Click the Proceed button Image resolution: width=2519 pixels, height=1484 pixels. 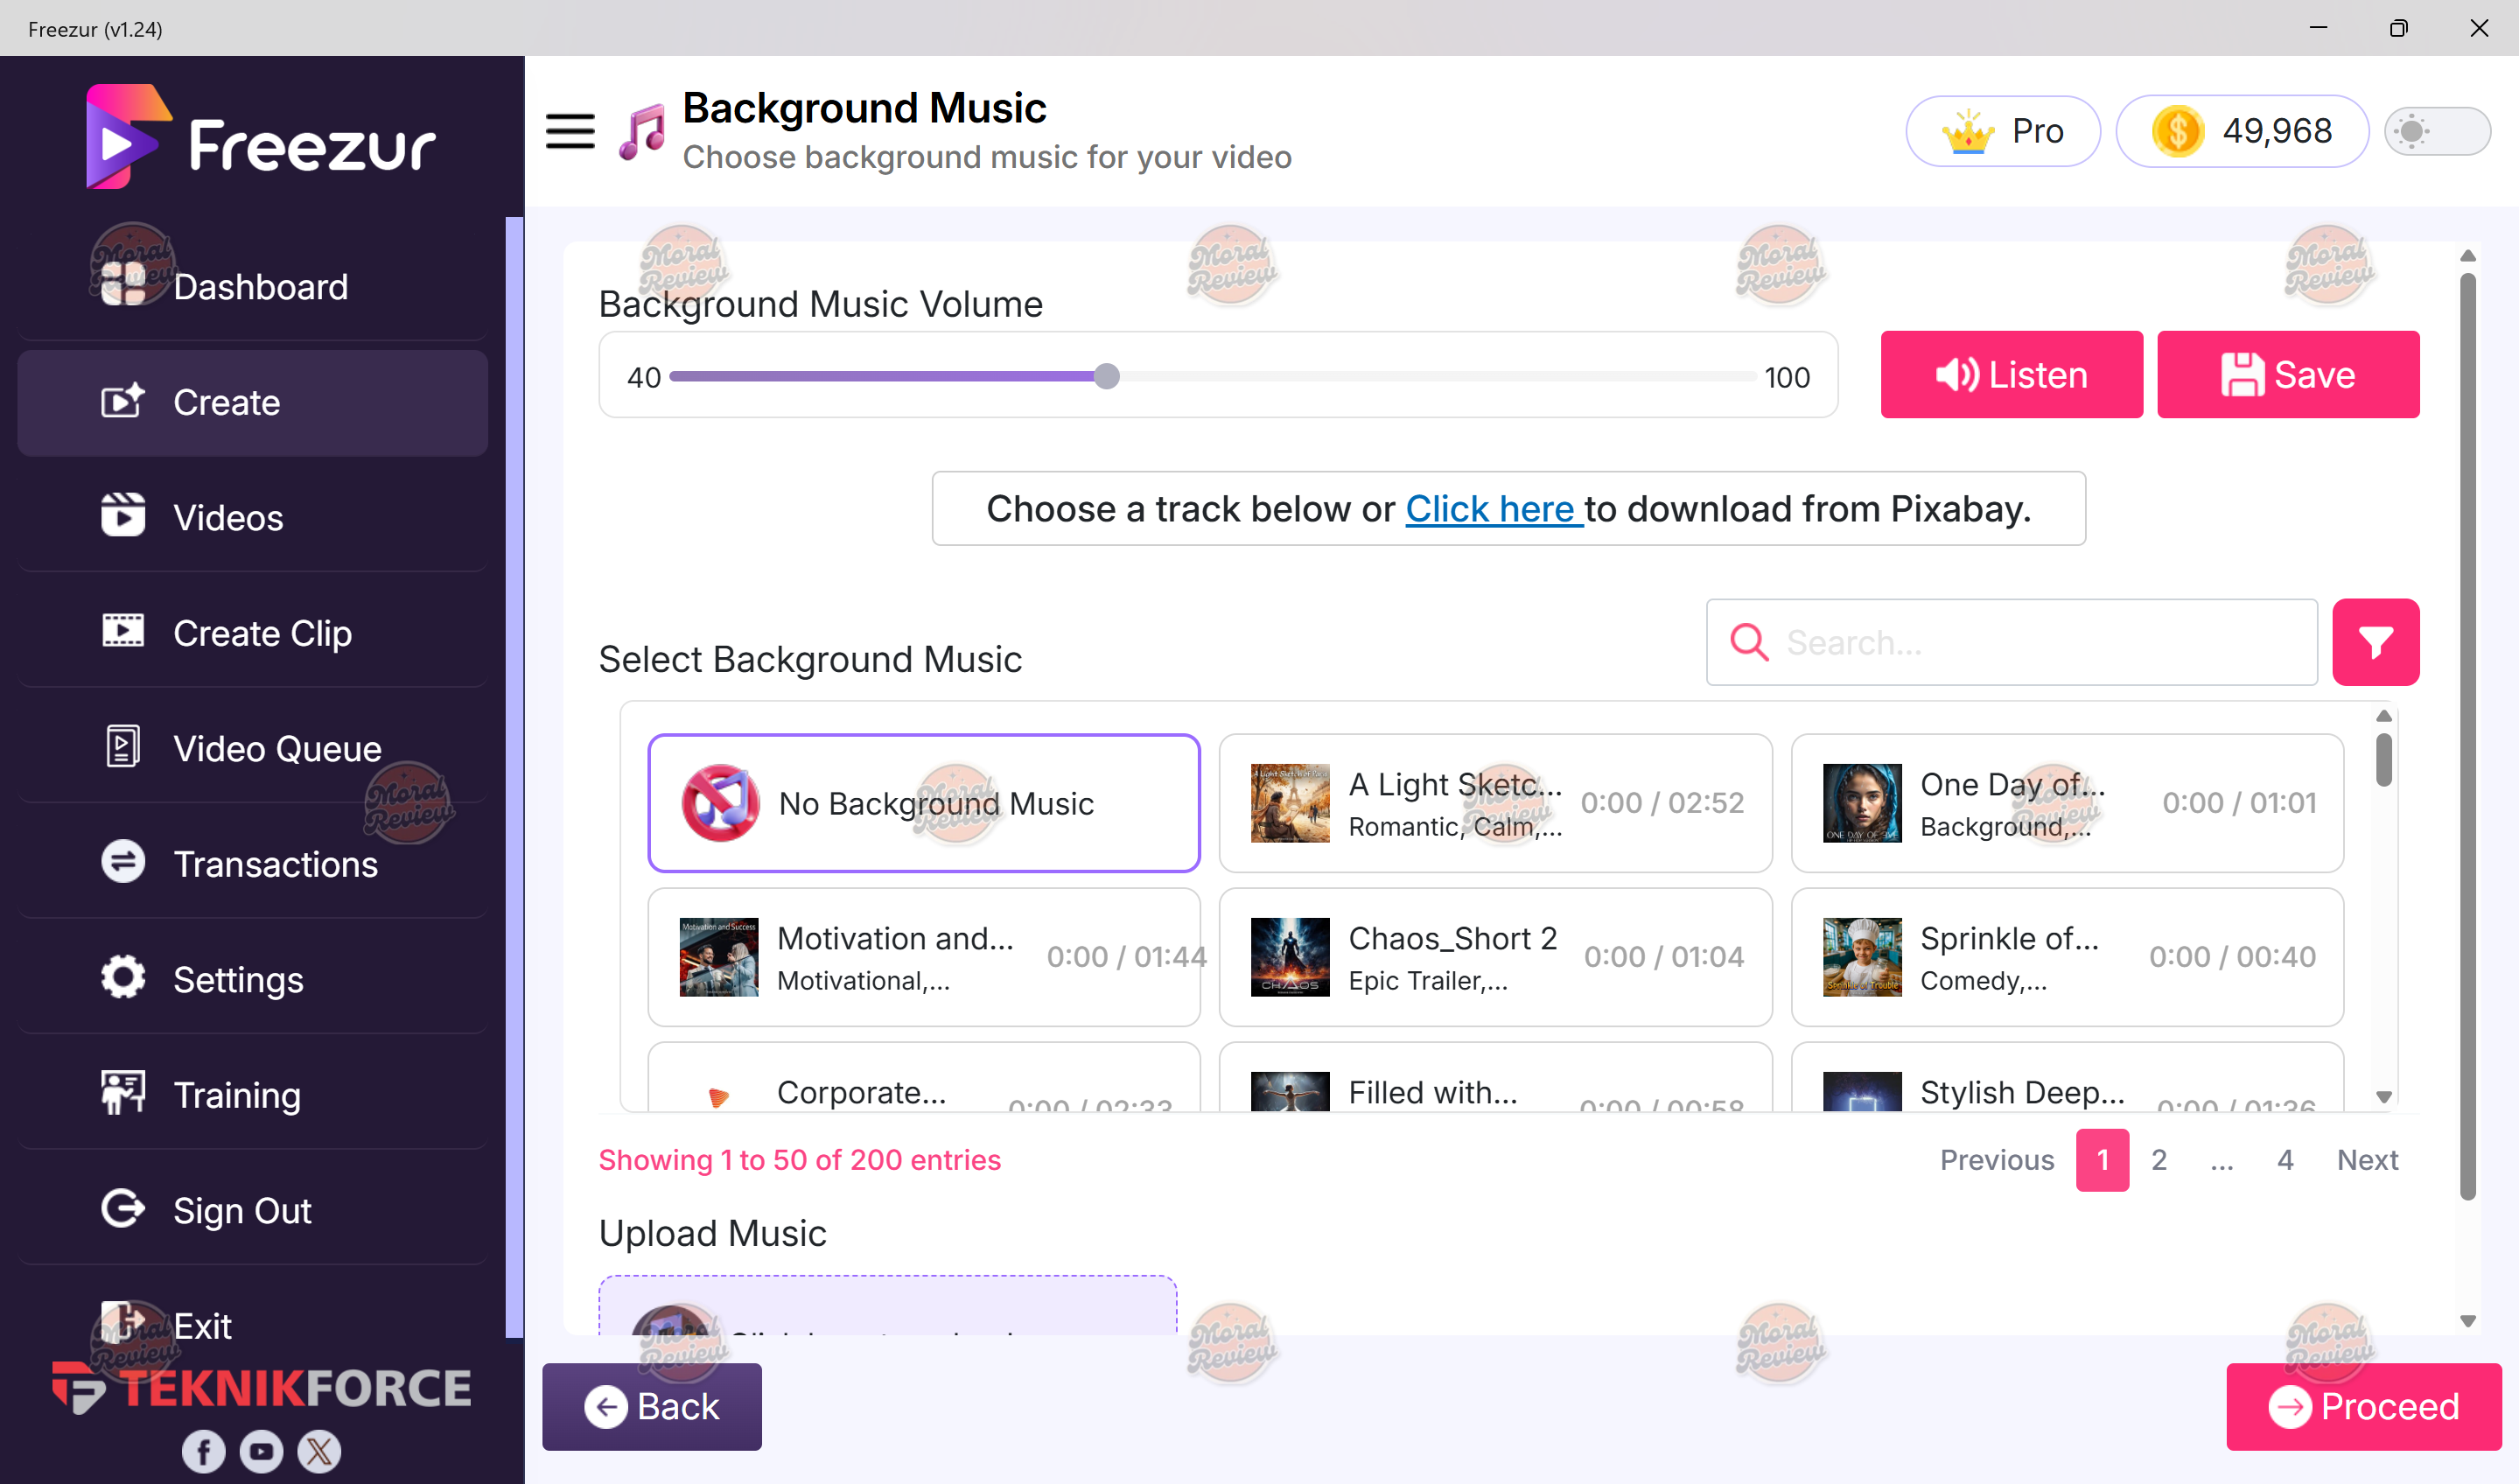pos(2363,1406)
